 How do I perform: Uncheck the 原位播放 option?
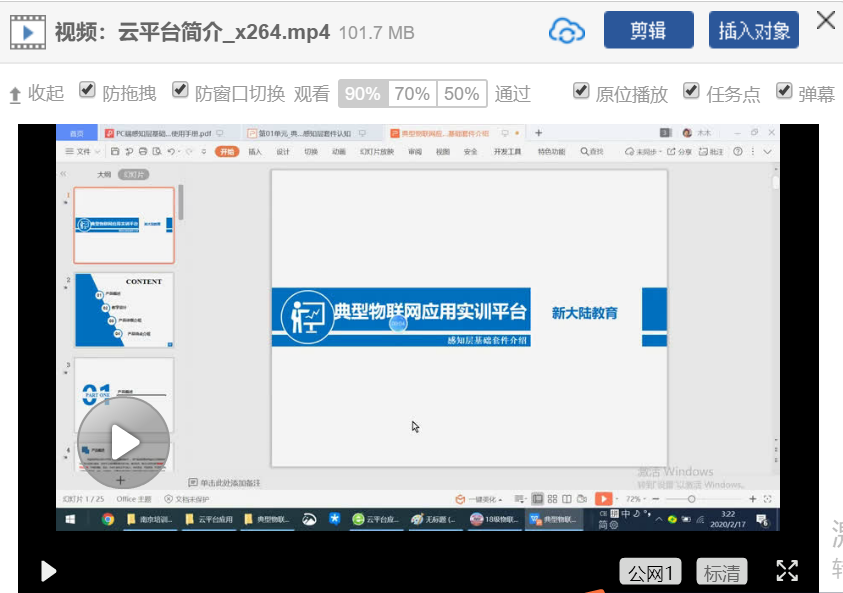(581, 91)
